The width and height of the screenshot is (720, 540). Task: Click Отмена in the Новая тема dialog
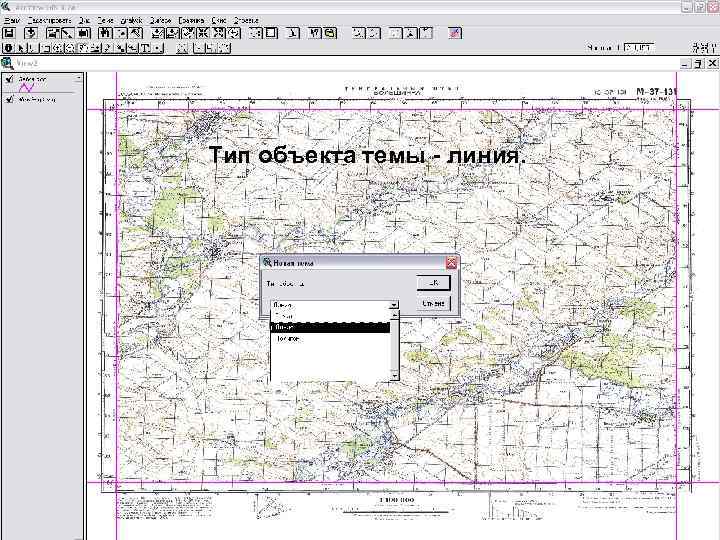[433, 303]
